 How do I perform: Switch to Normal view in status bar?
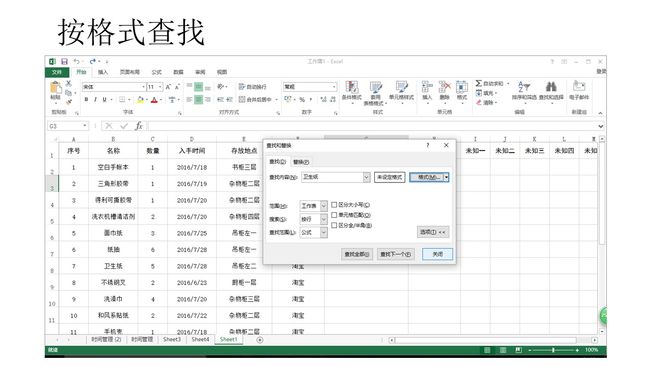[487, 350]
